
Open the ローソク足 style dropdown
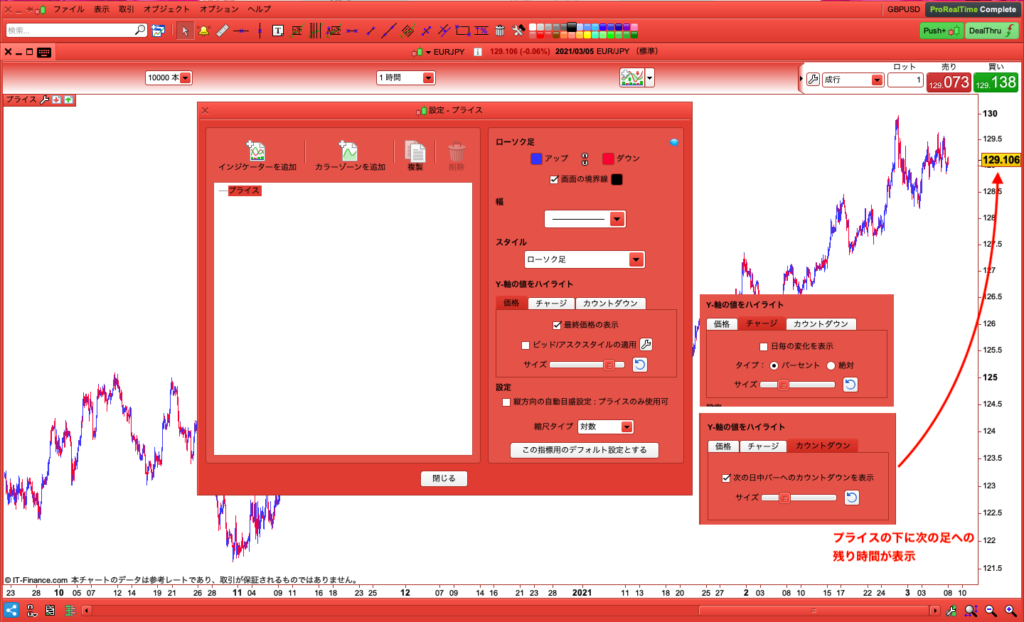[x=584, y=259]
